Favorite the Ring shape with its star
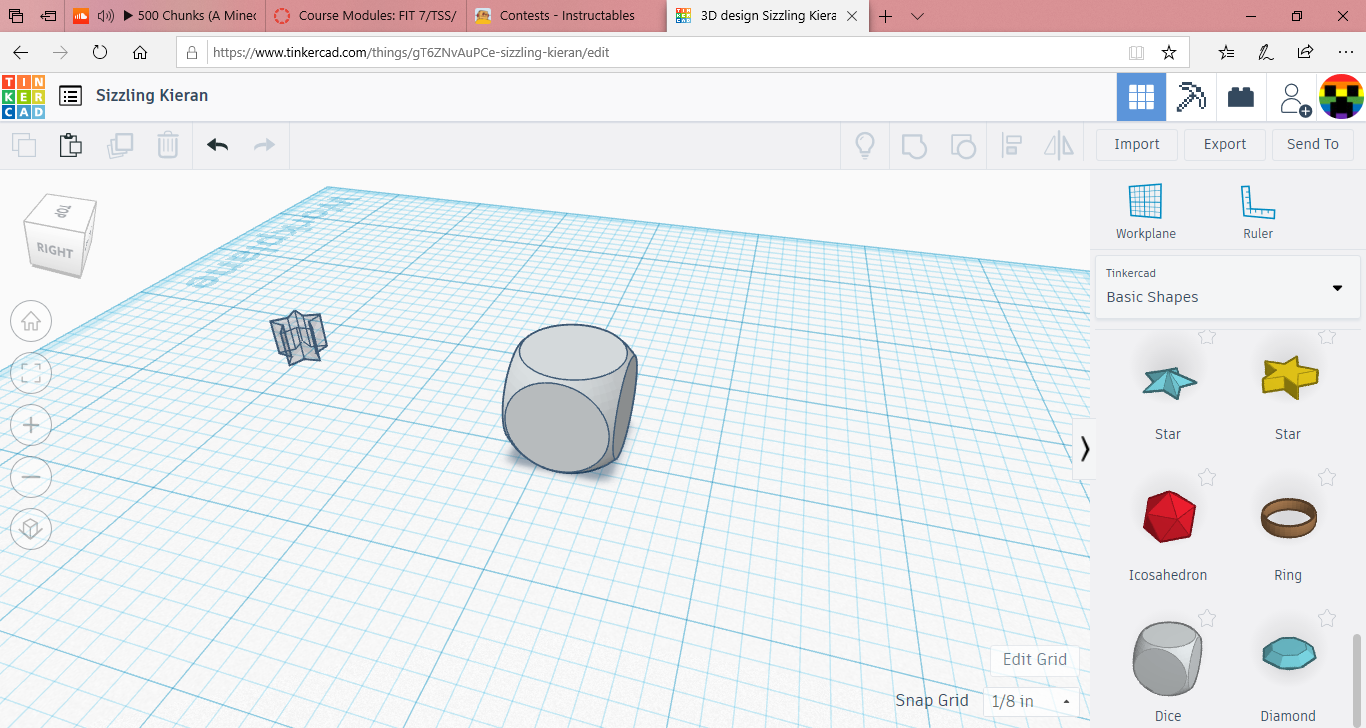The image size is (1366, 728). [x=1327, y=478]
